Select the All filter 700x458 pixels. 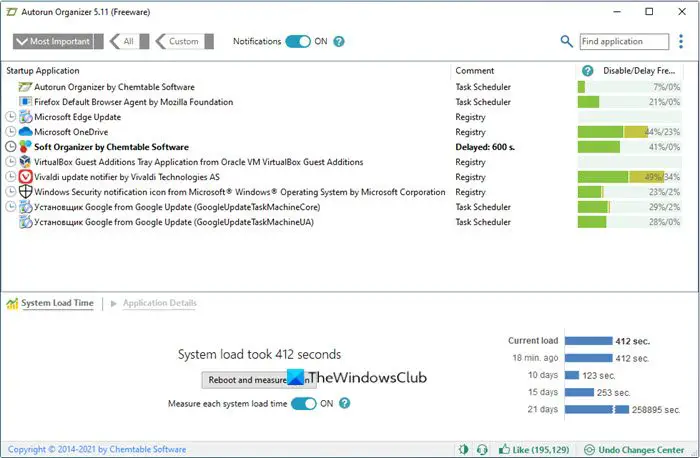pyautogui.click(x=129, y=42)
